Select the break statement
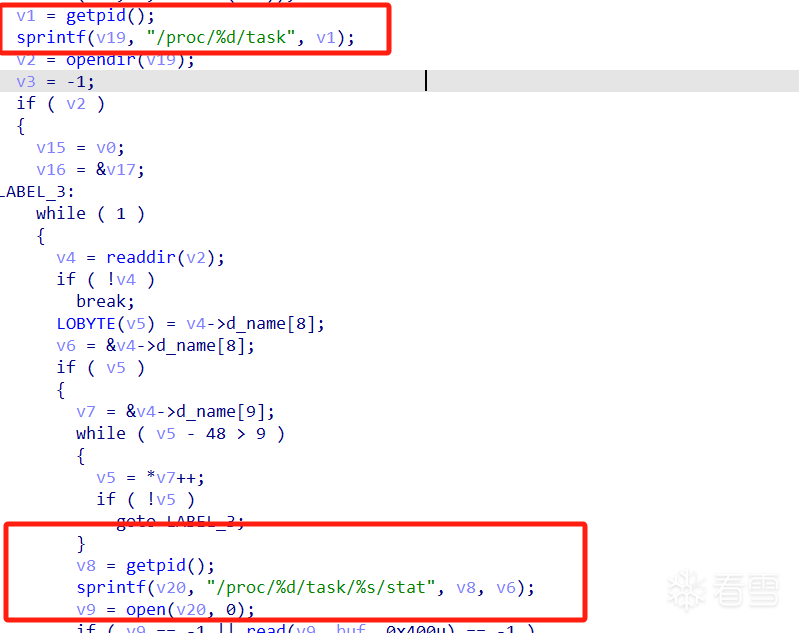This screenshot has width=799, height=633. click(105, 301)
